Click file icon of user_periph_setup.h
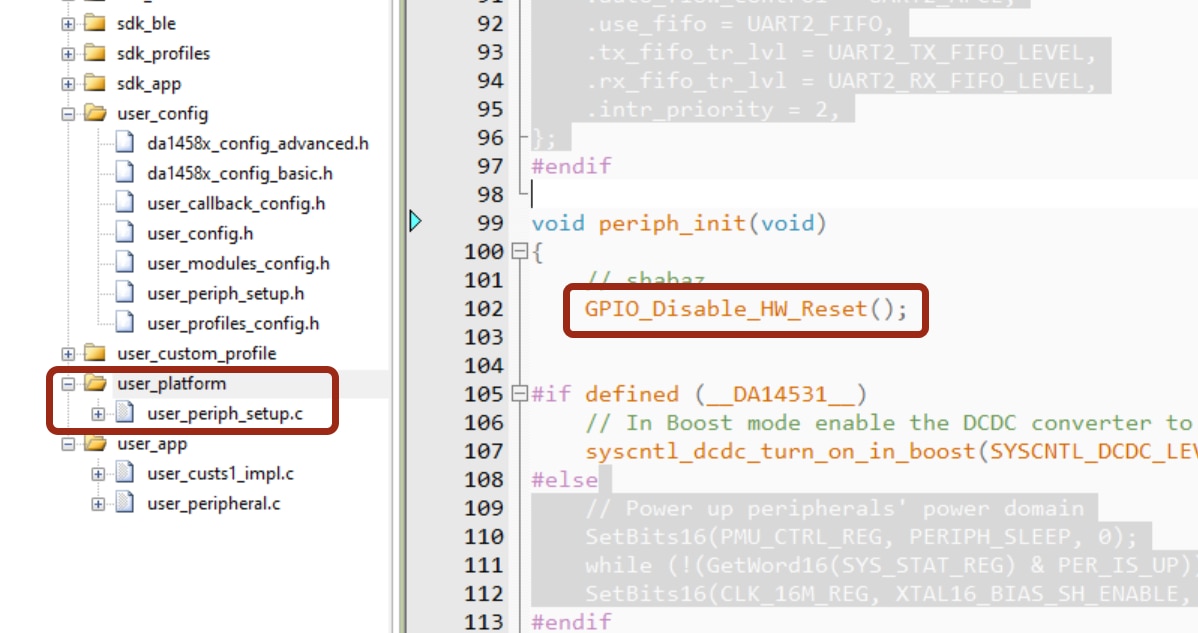 pyautogui.click(x=125, y=292)
